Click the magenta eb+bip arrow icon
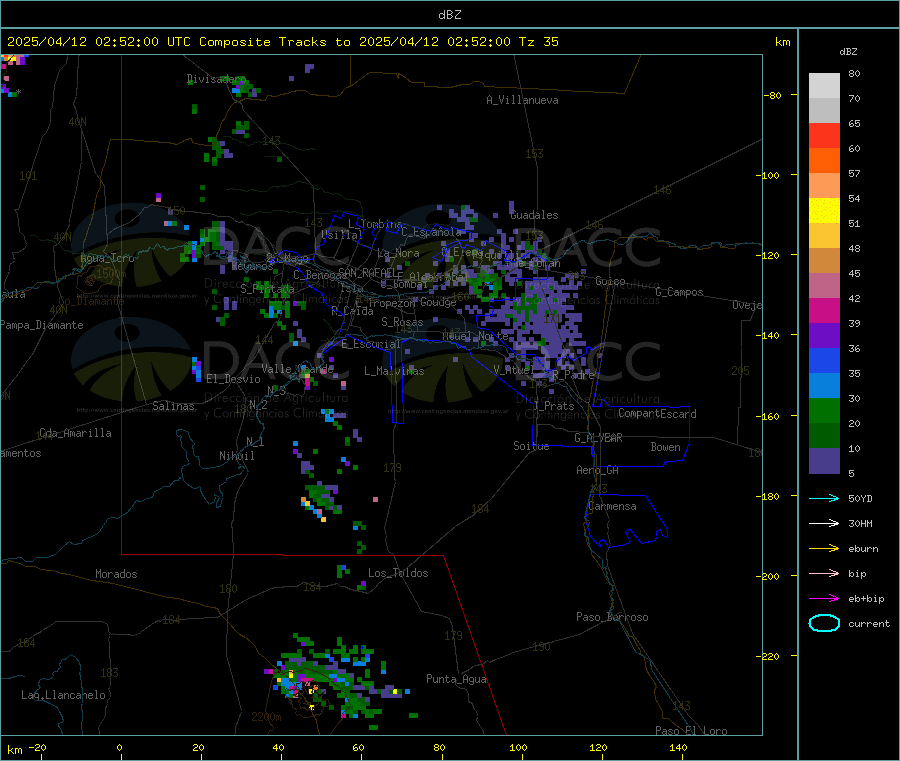Screen dimensions: 900x761 coord(824,598)
